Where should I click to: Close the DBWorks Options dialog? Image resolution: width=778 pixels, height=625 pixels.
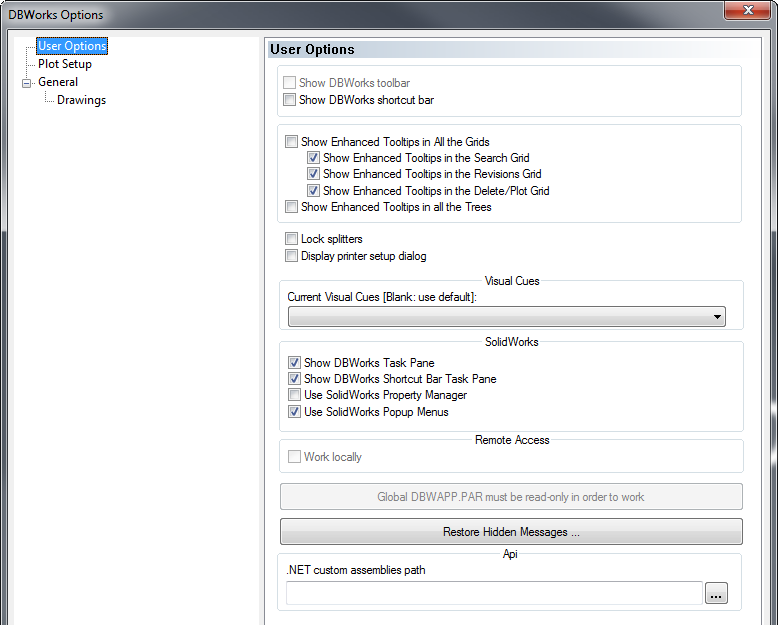(x=748, y=10)
